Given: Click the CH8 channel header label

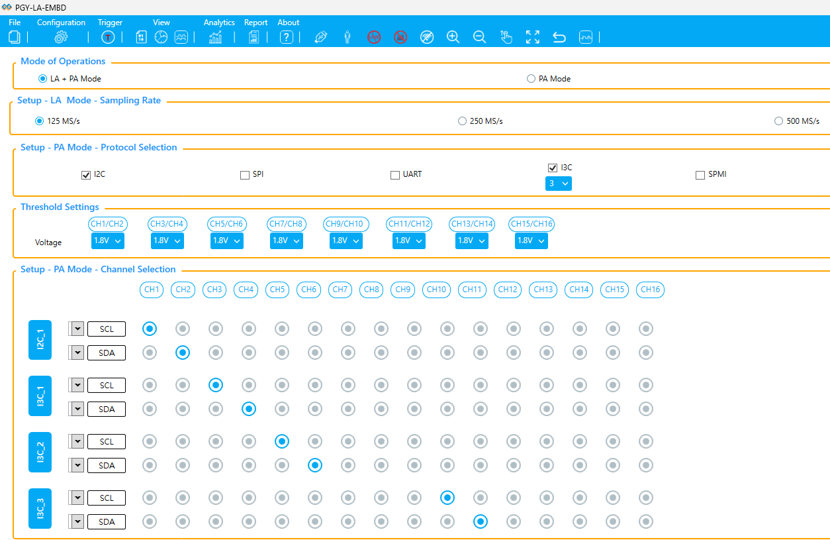Looking at the screenshot, I should pos(372,290).
